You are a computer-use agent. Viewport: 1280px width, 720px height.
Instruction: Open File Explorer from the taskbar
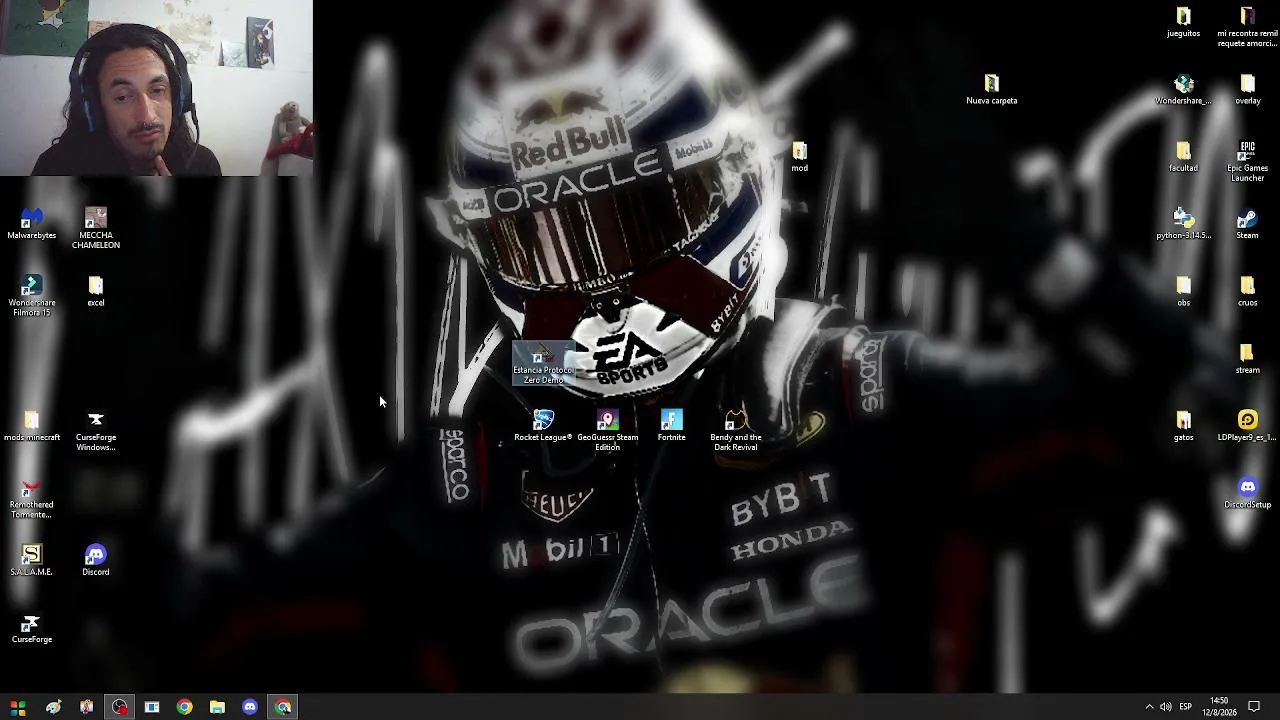[x=217, y=707]
